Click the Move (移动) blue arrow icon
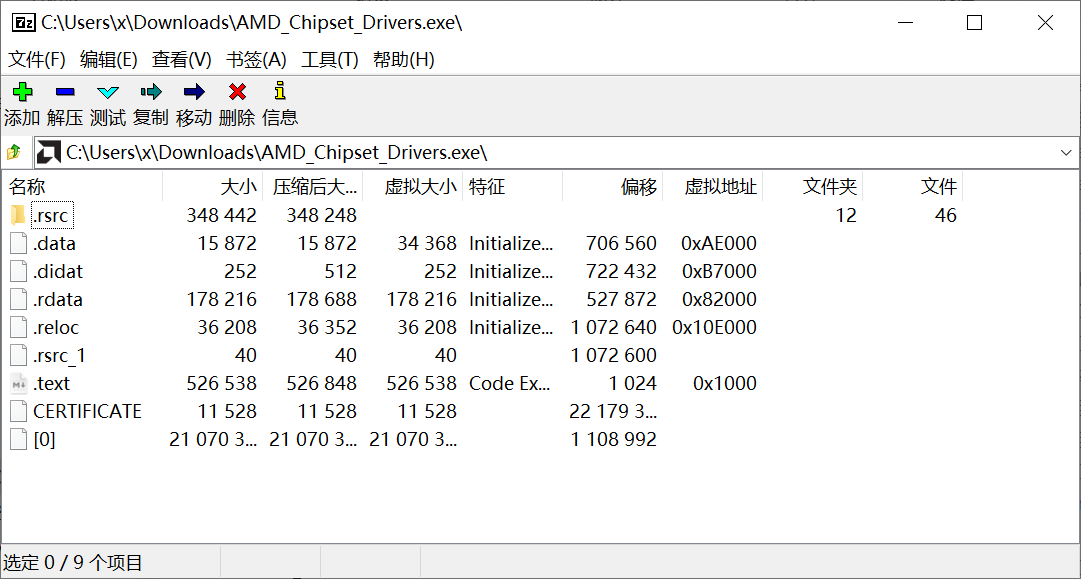The width and height of the screenshot is (1081, 579). point(194,91)
